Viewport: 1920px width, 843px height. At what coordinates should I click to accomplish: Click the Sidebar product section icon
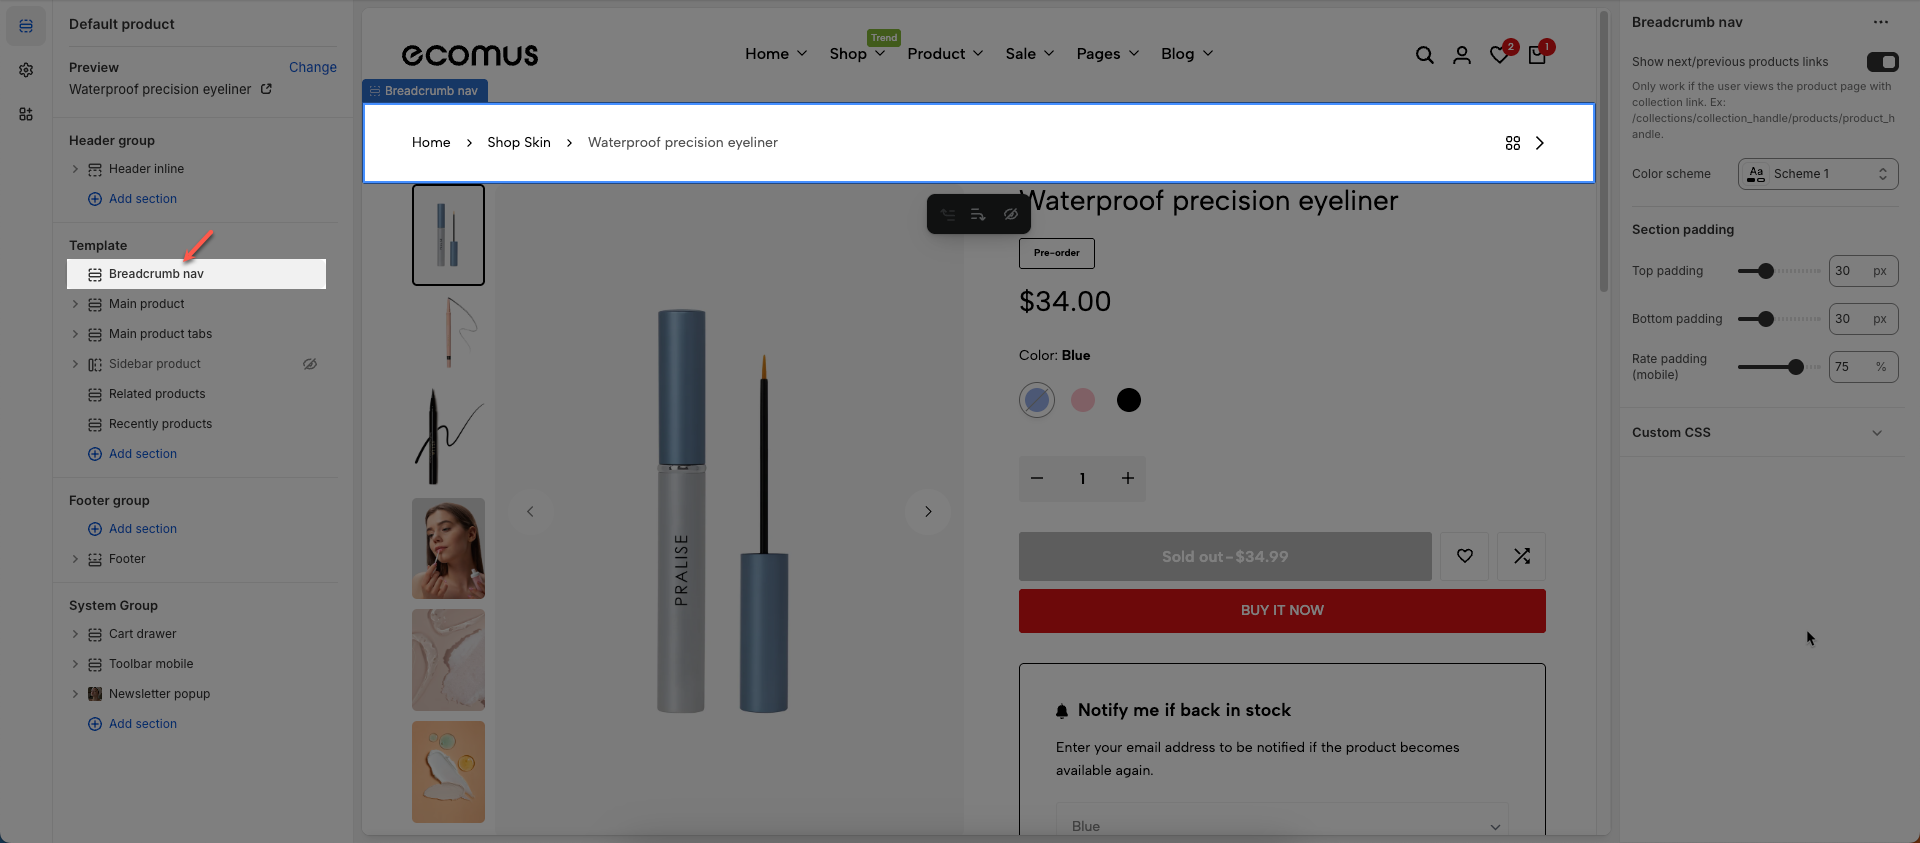(95, 364)
